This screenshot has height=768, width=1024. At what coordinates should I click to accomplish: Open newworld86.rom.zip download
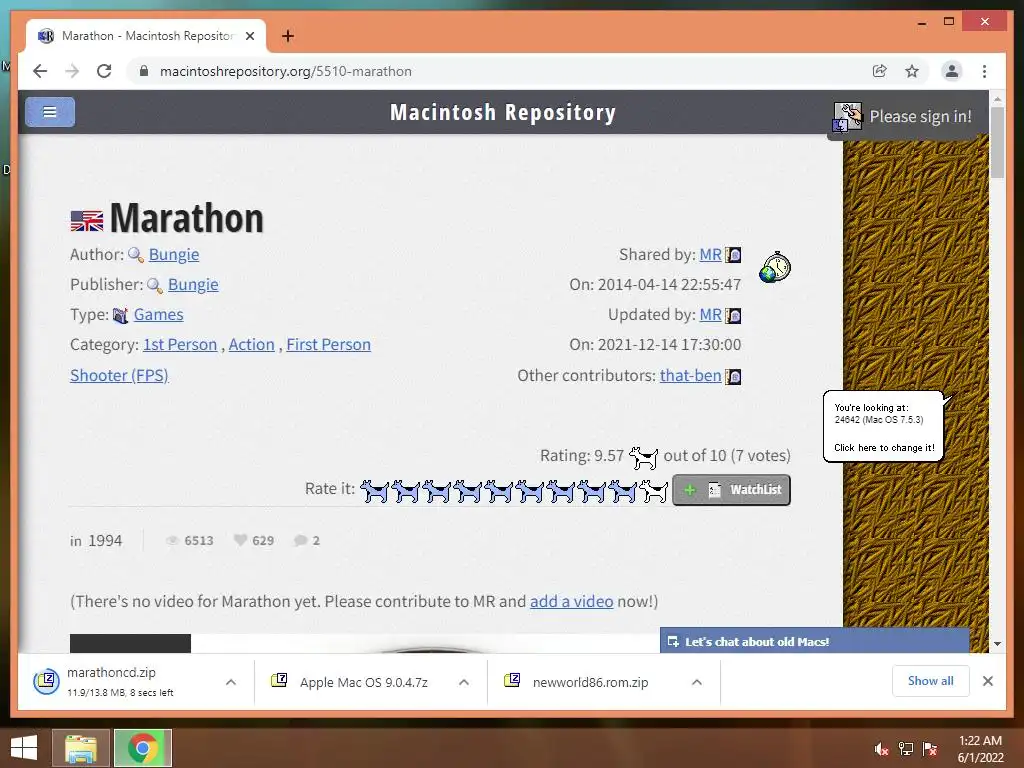pos(590,682)
